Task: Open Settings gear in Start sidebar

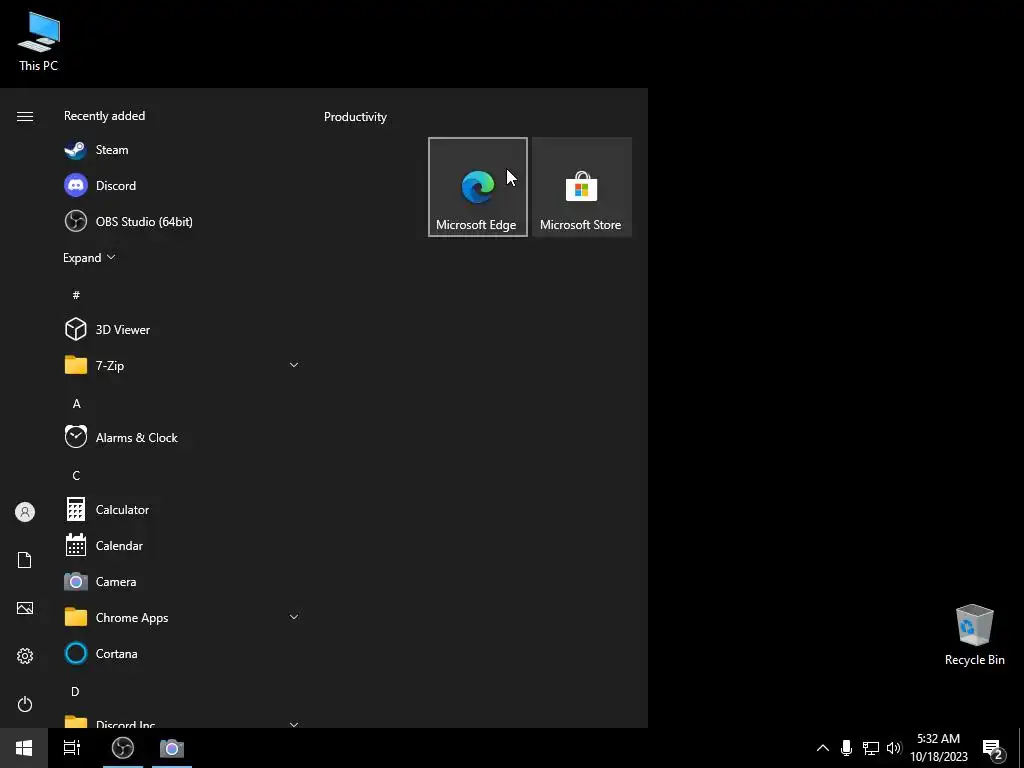Action: 25,656
